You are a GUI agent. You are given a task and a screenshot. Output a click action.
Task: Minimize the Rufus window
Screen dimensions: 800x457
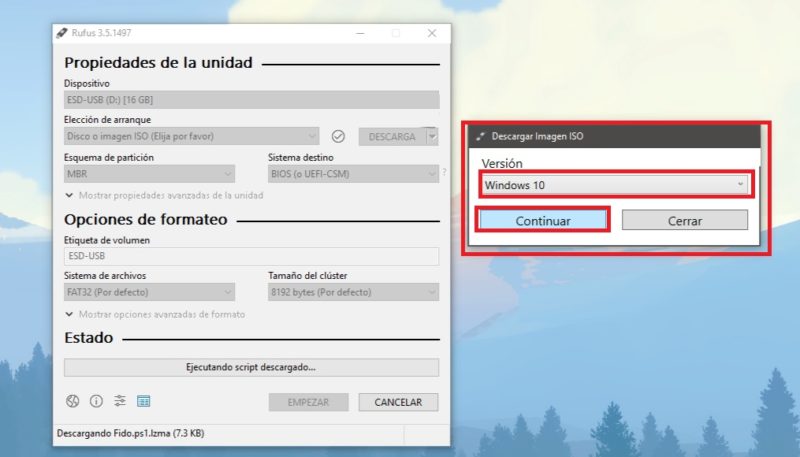(360, 33)
